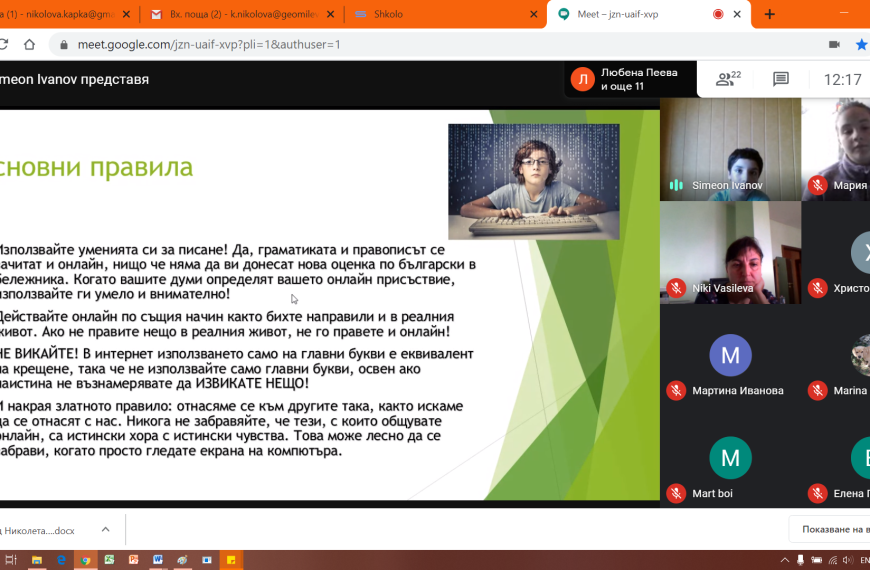Open a new browser tab
Image resolution: width=870 pixels, height=570 pixels.
pyautogui.click(x=770, y=14)
